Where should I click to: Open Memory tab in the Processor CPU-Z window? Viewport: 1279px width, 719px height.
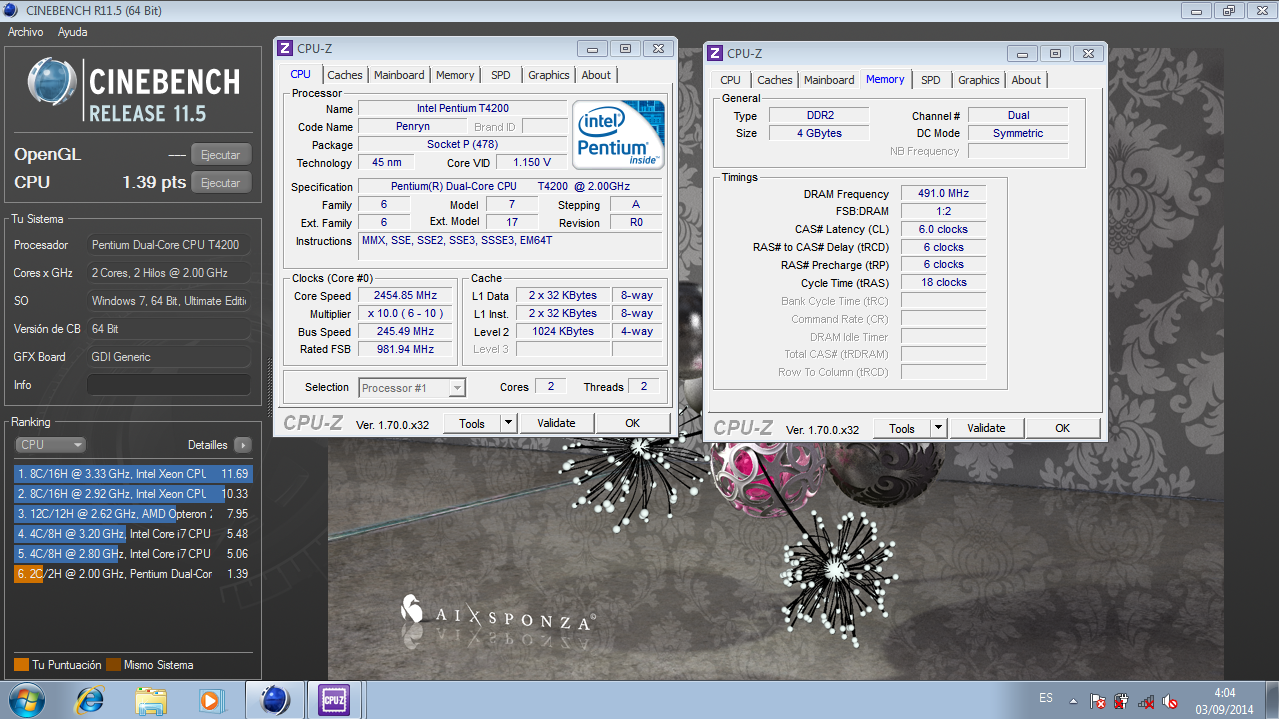[x=455, y=75]
